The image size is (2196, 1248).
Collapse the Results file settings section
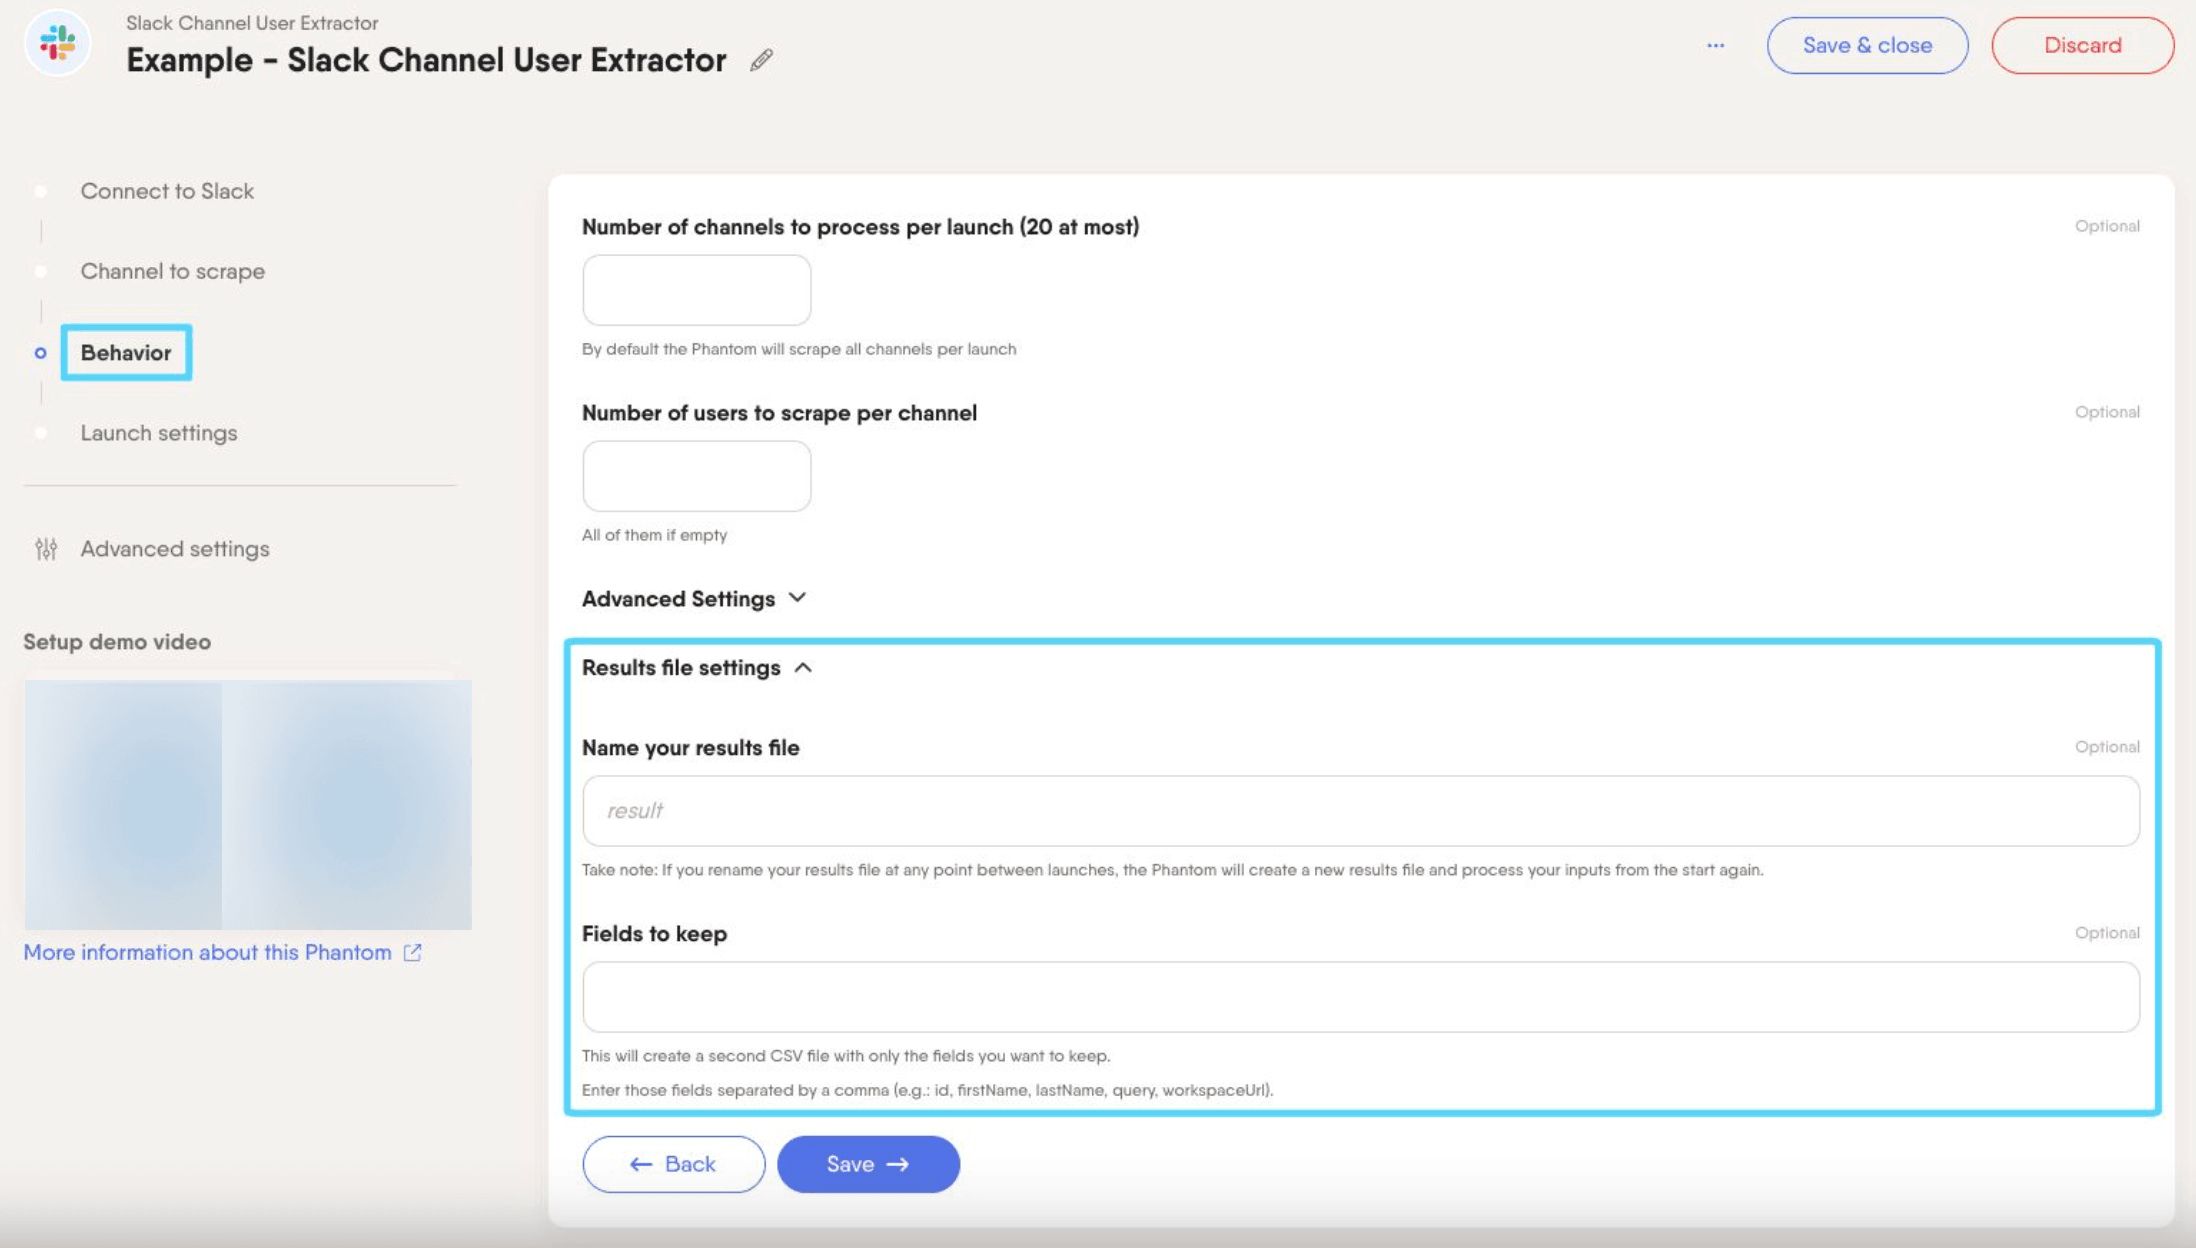(x=697, y=668)
